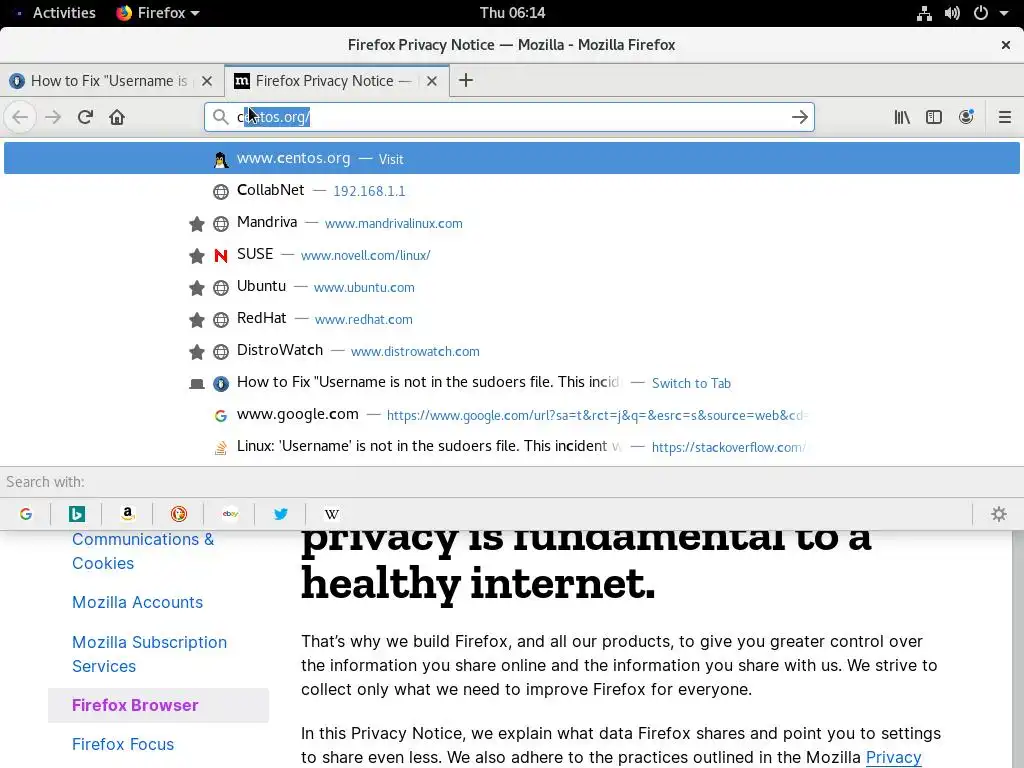Screen dimensions: 1024x768
Task: Search with the DuckDuckGo icon
Action: pos(178,514)
